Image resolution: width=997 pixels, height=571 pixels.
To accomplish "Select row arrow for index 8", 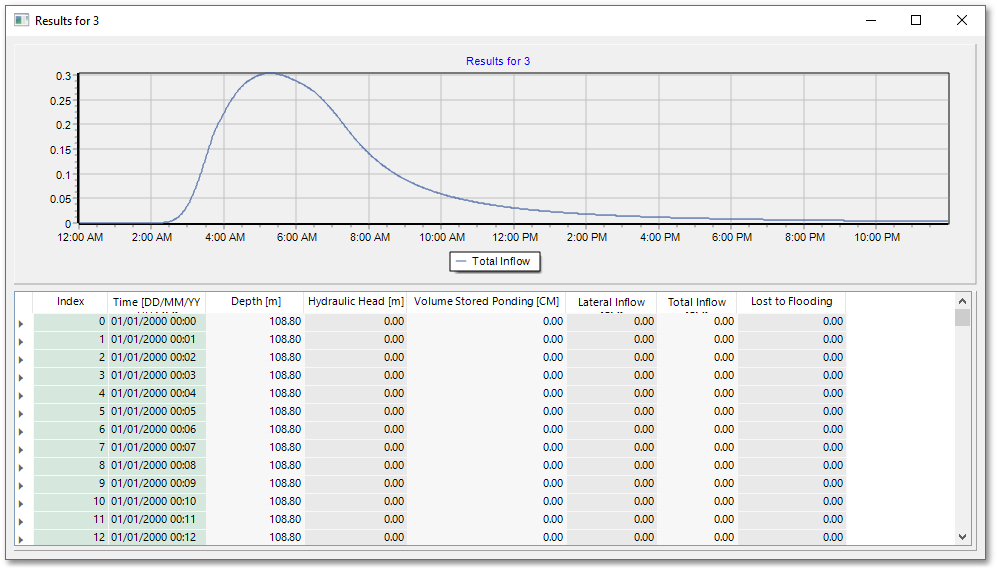I will tap(21, 467).
